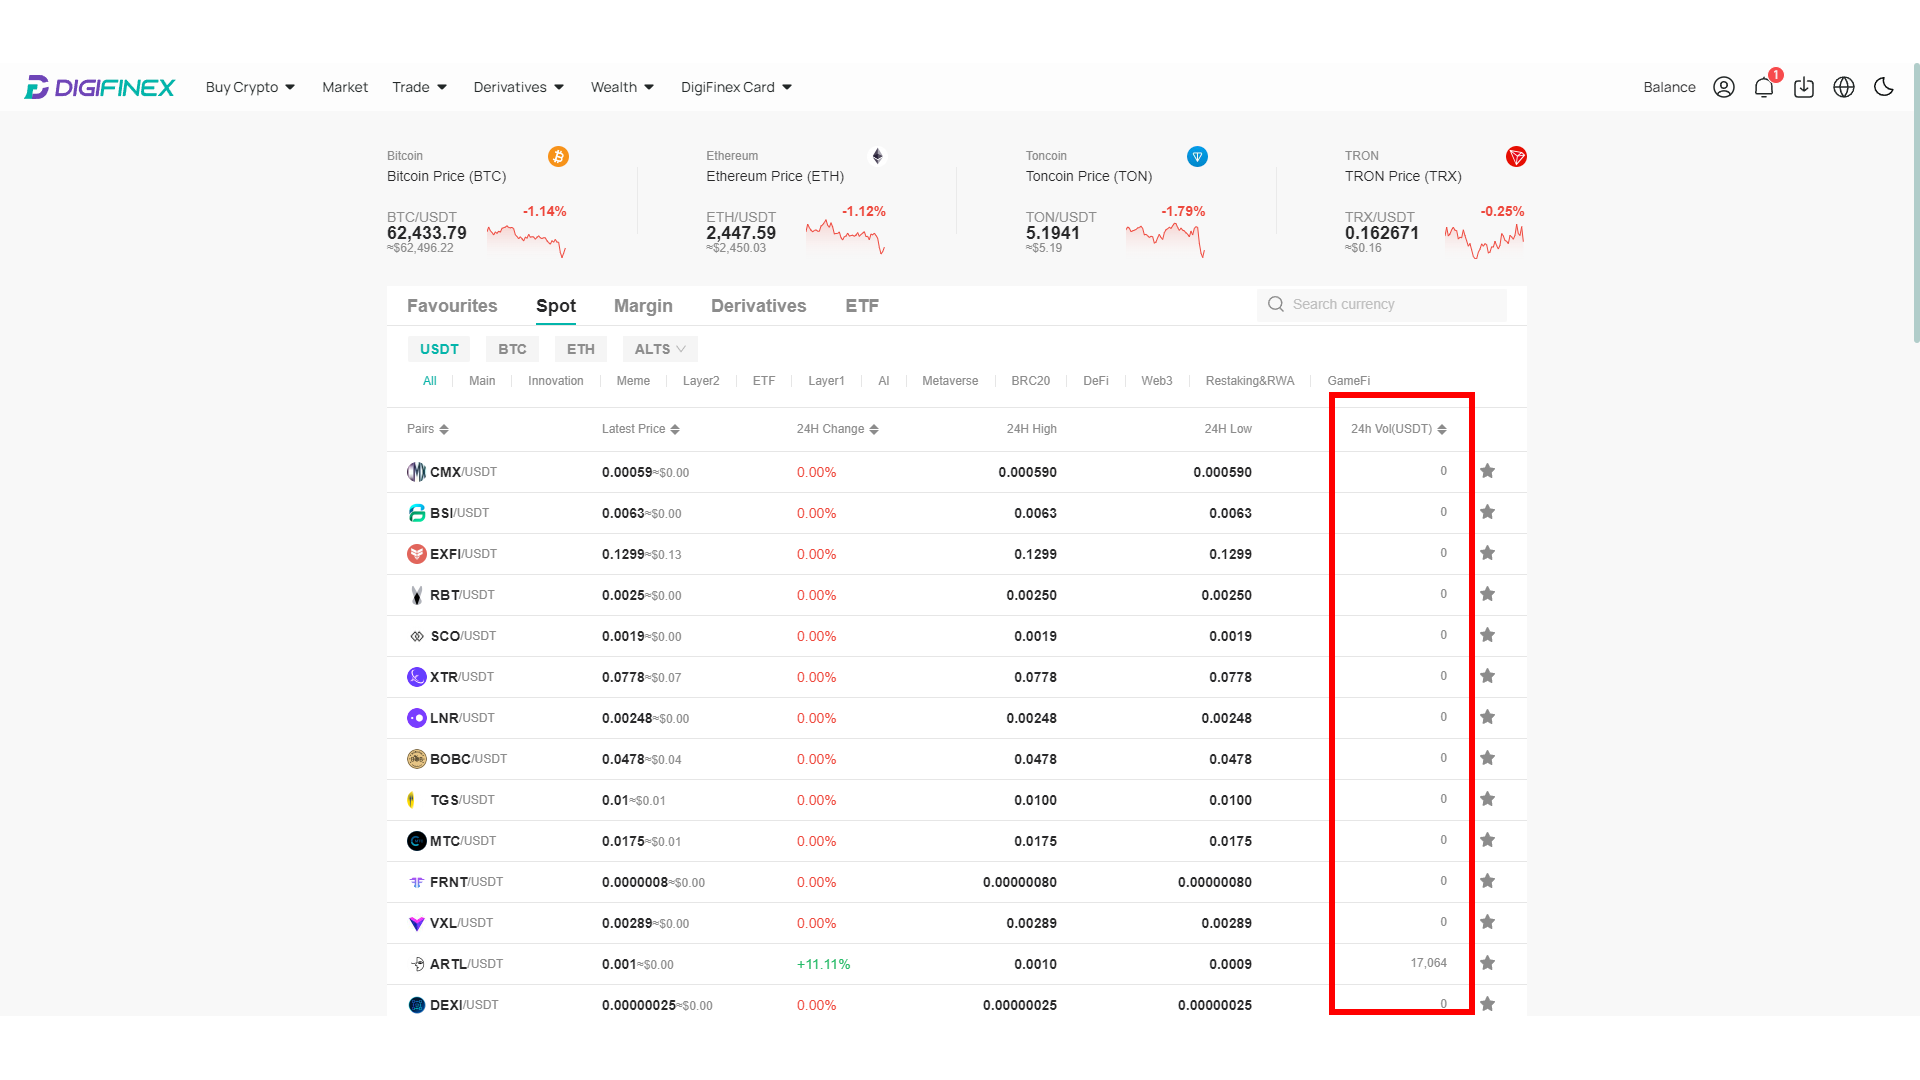Click the CMX token icon
This screenshot has height=1080, width=1920.
(417, 472)
